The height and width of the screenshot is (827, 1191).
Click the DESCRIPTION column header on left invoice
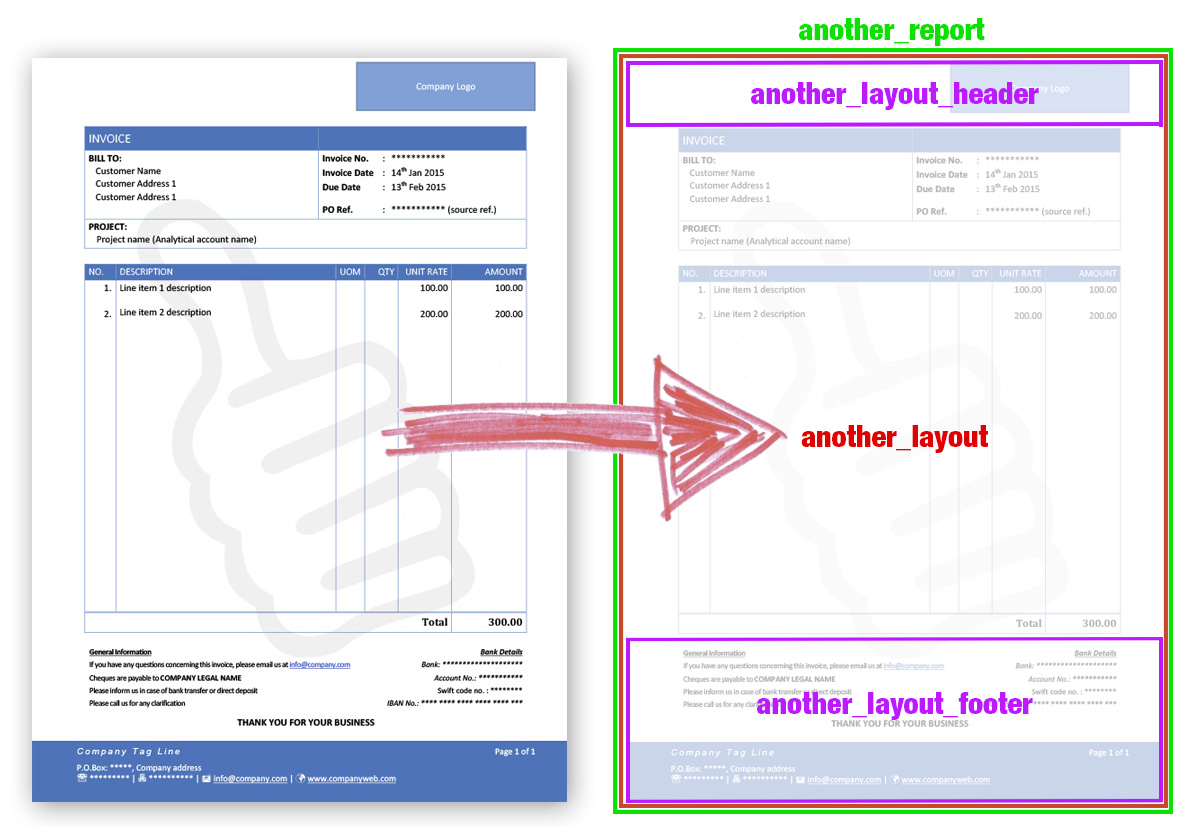(146, 272)
